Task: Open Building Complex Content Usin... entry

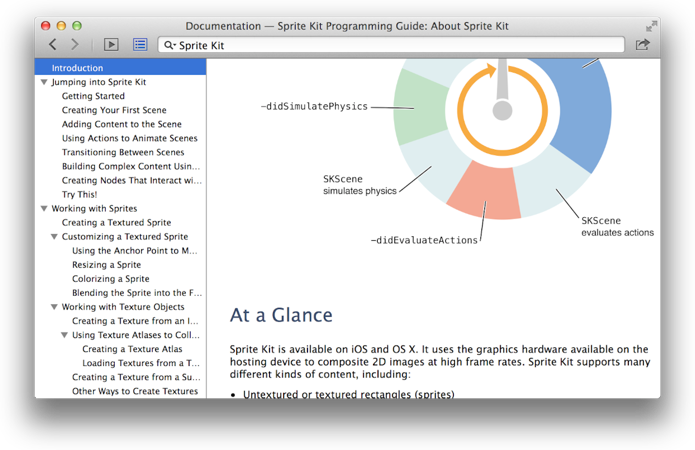Action: point(131,166)
